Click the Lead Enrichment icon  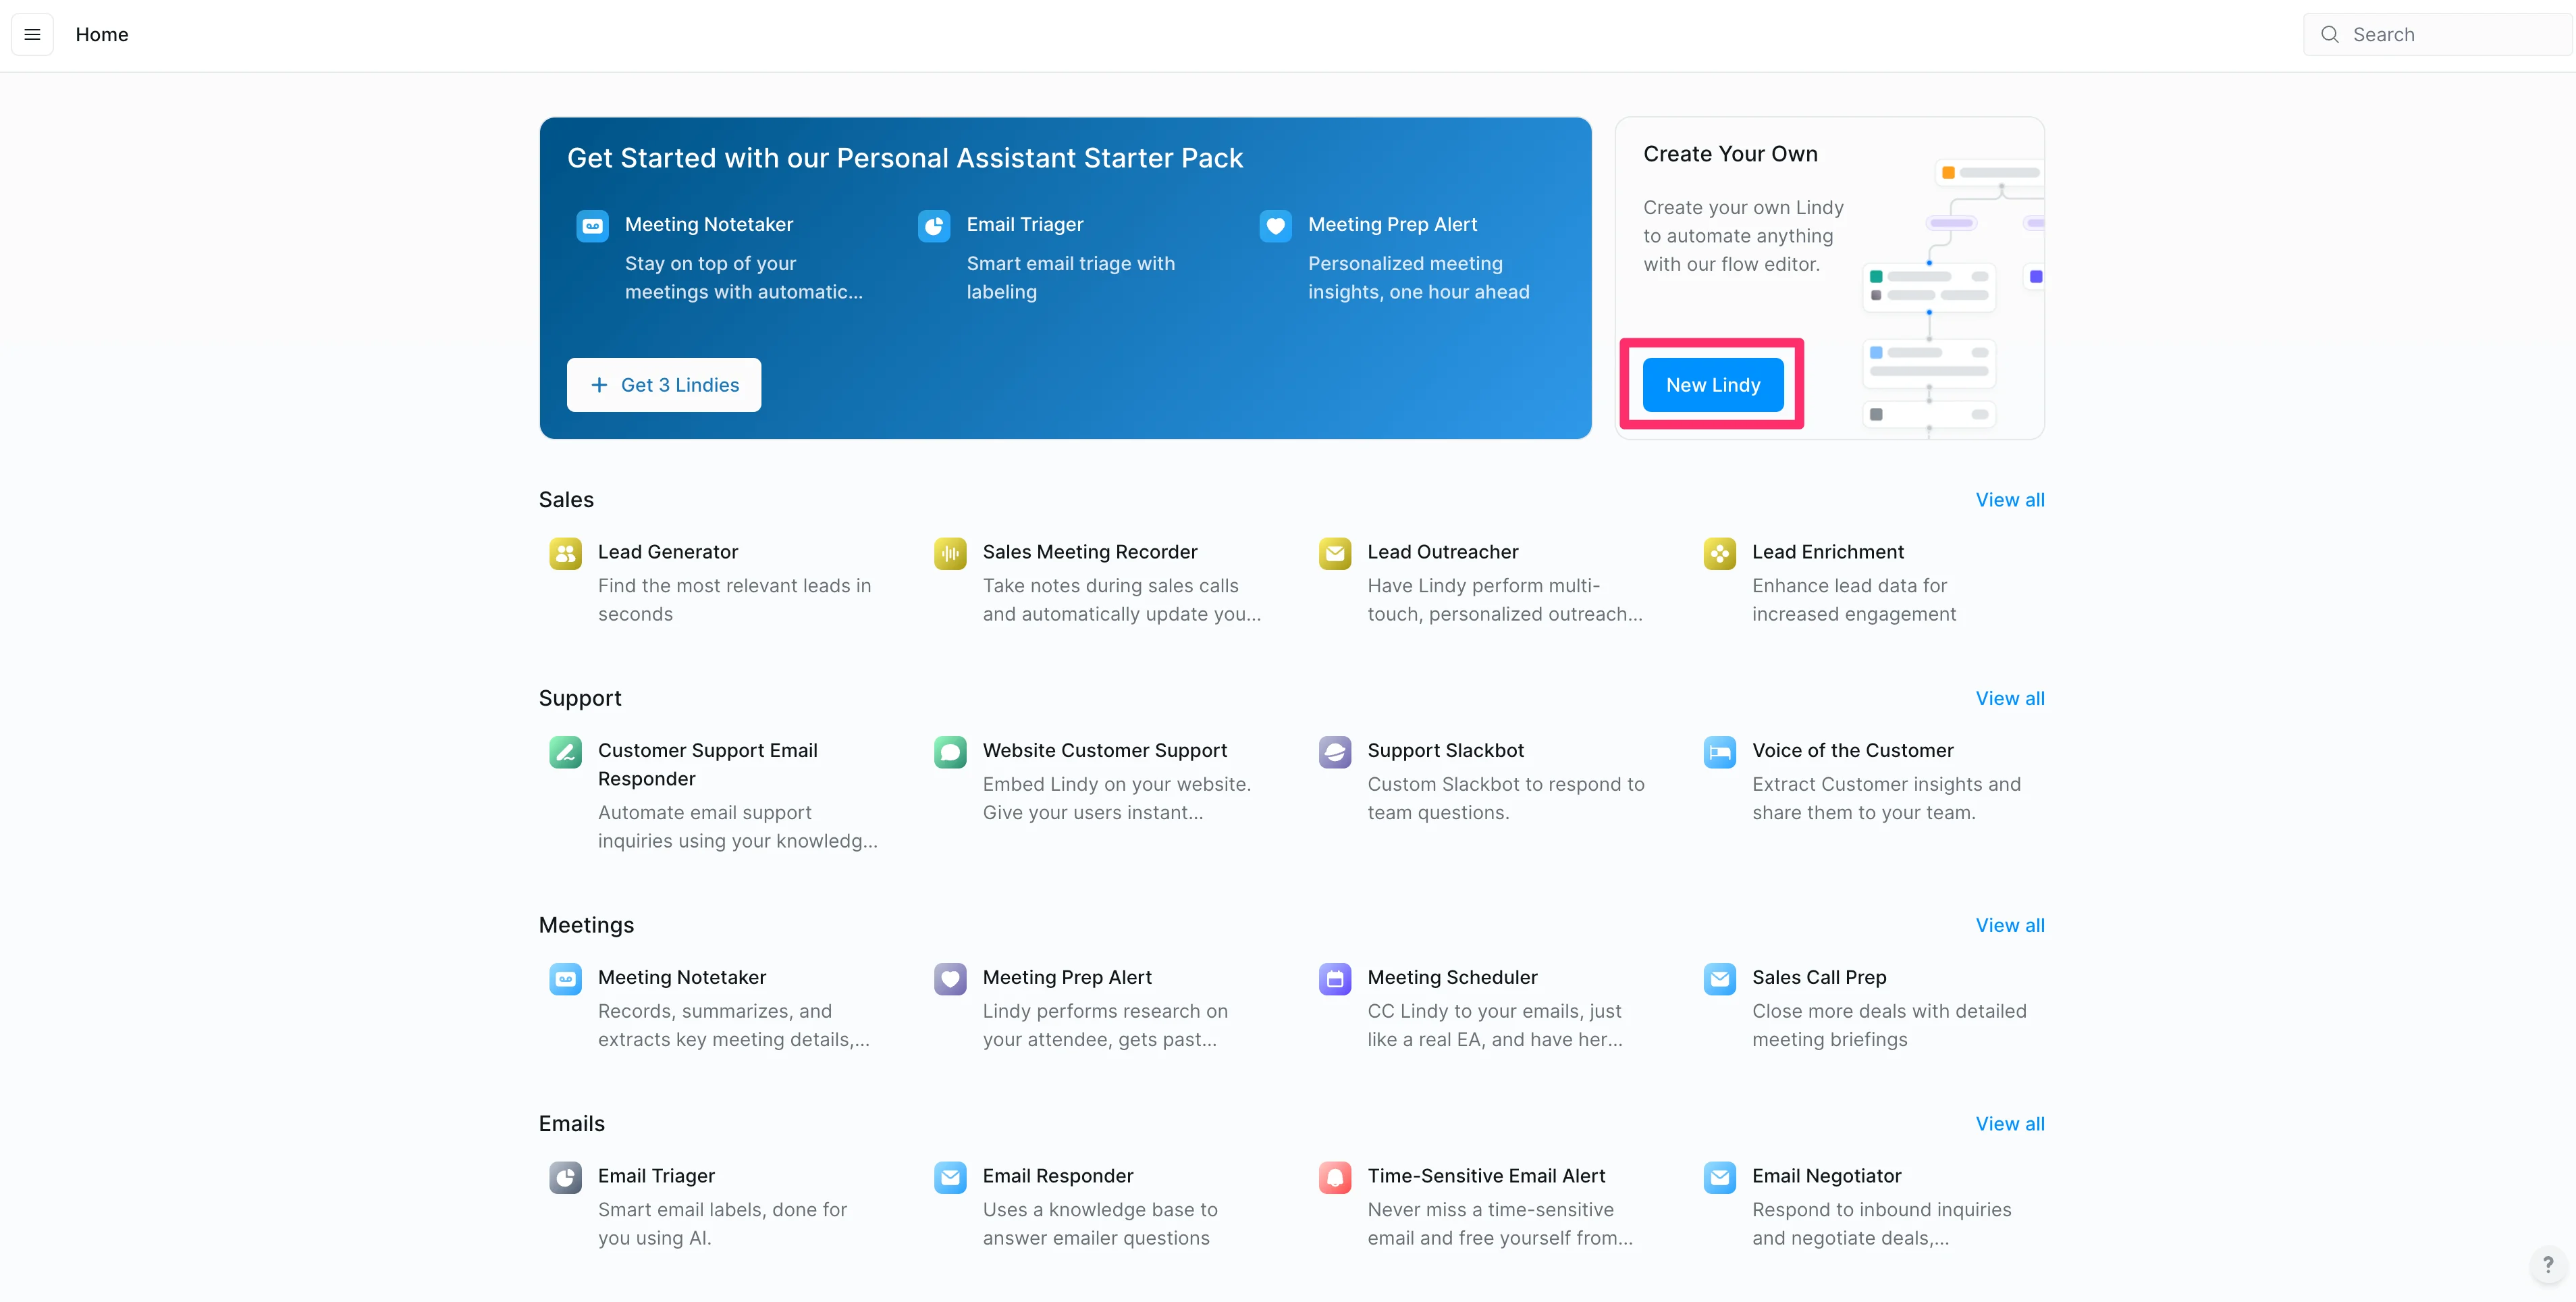click(x=1719, y=553)
